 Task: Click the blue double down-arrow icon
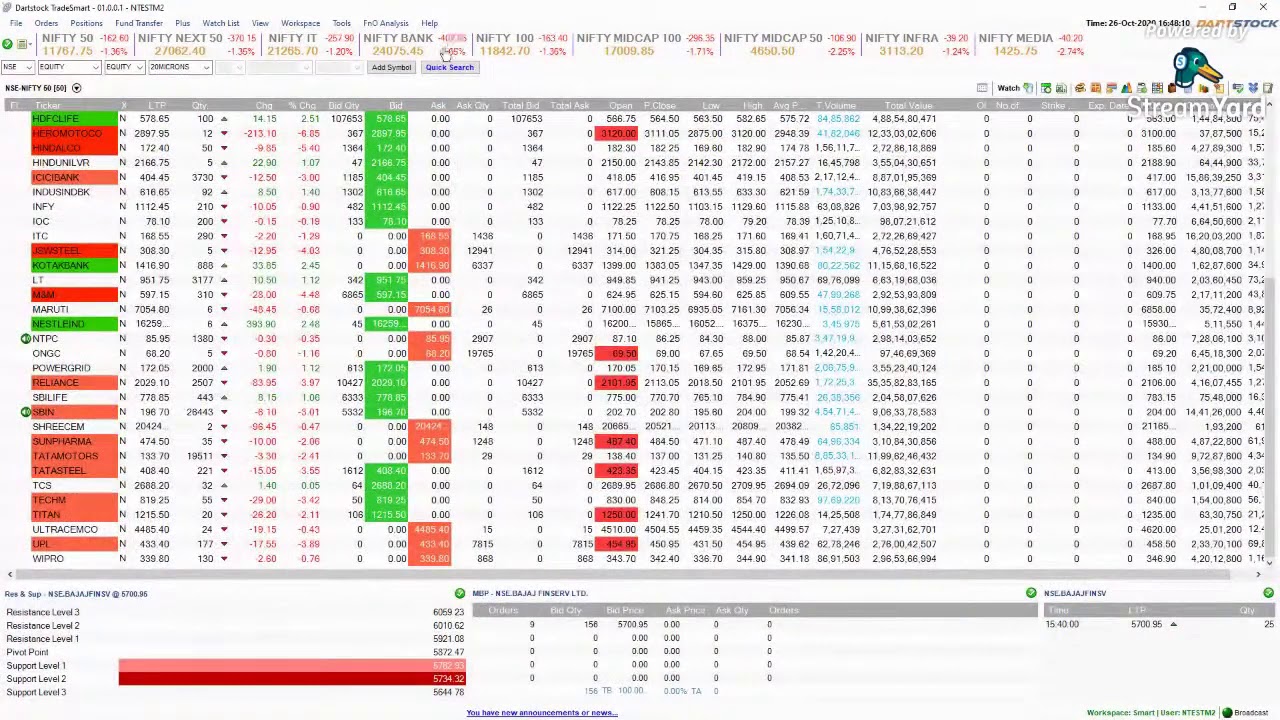pyautogui.click(x=1252, y=88)
